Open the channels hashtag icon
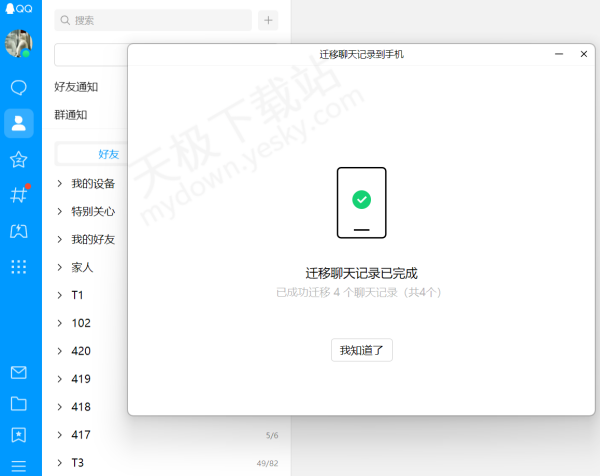 (x=18, y=195)
